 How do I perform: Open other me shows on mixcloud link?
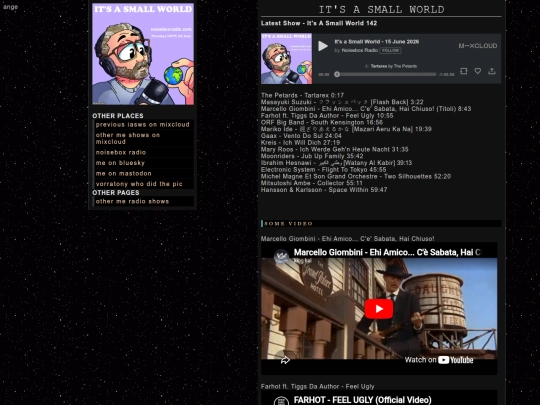[128, 138]
